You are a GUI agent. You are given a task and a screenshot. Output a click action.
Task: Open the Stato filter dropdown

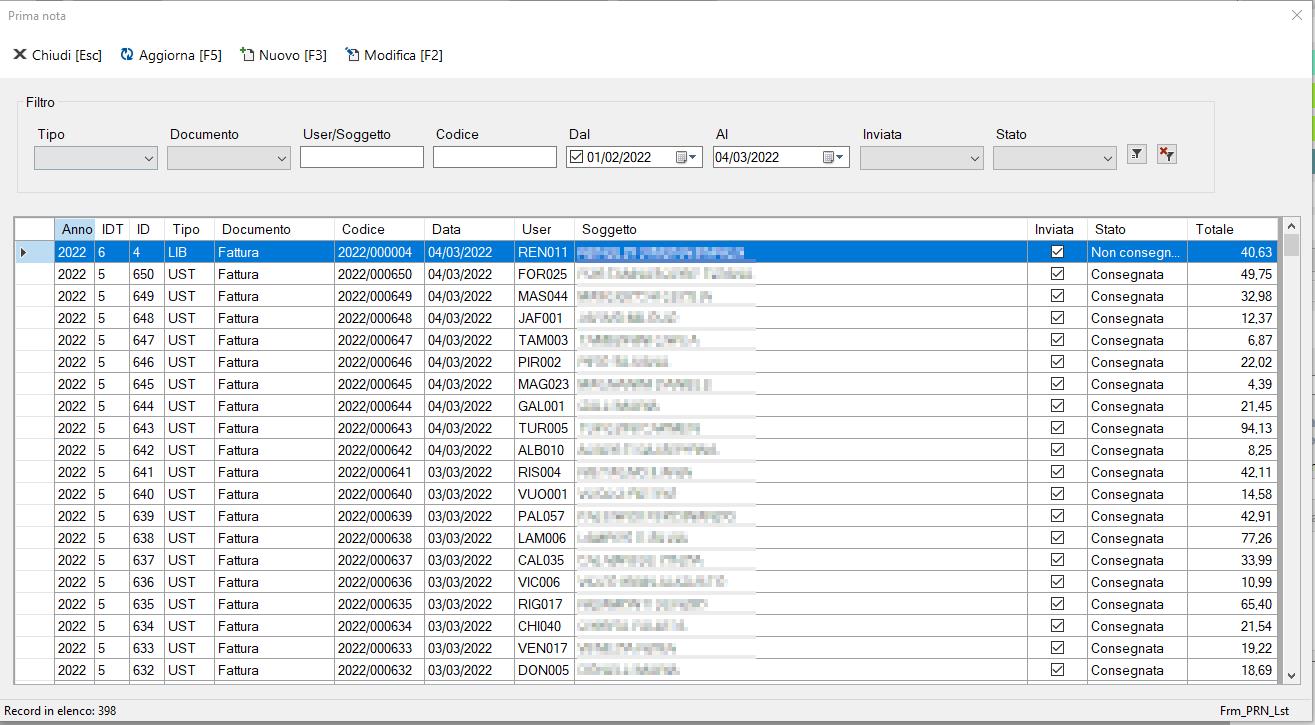(1055, 158)
